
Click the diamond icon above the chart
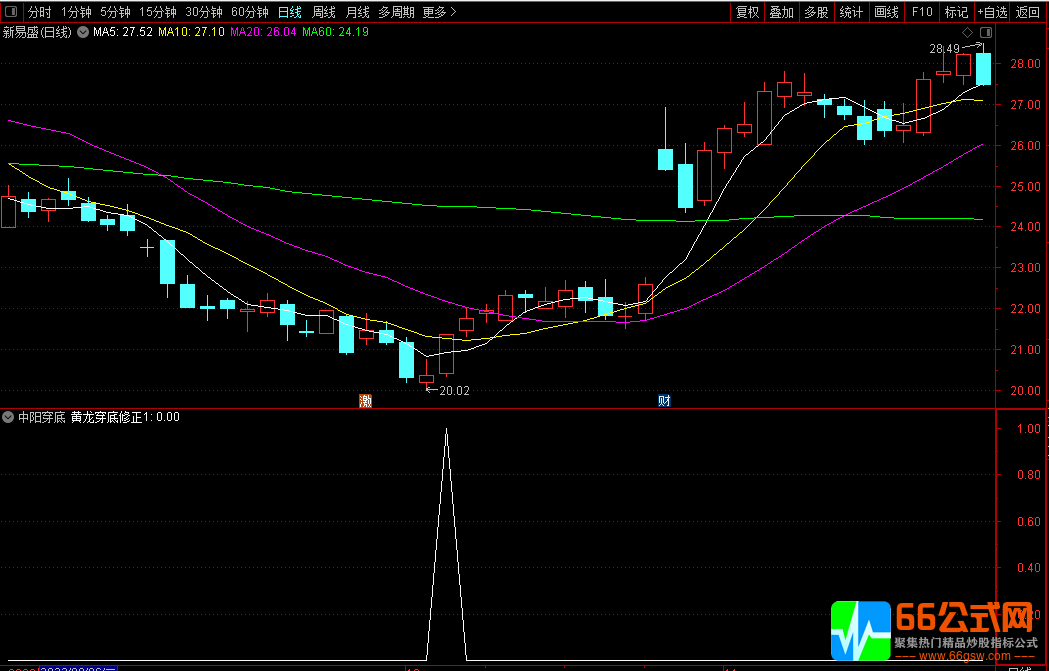[x=967, y=32]
